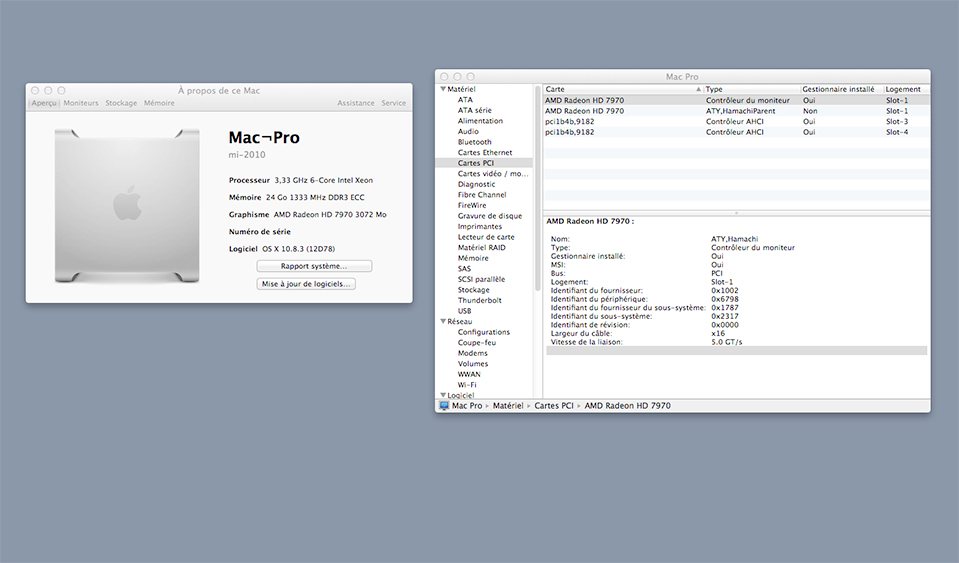Select USB in the sidebar
The width and height of the screenshot is (959, 563).
[x=464, y=311]
